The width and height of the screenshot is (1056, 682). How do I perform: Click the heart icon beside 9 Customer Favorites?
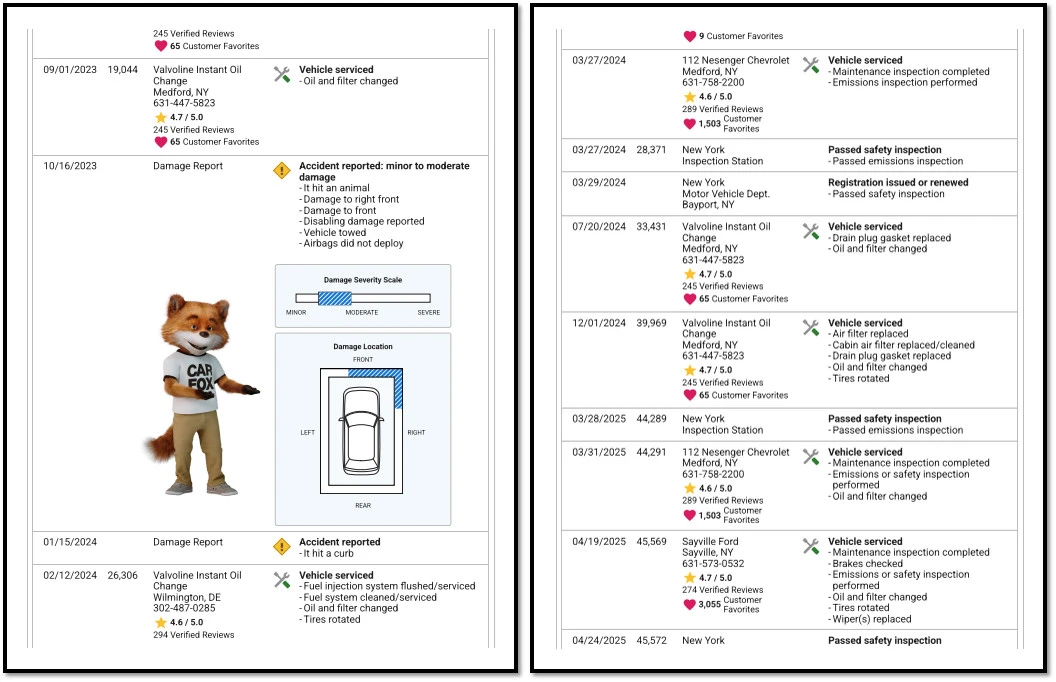pos(690,36)
